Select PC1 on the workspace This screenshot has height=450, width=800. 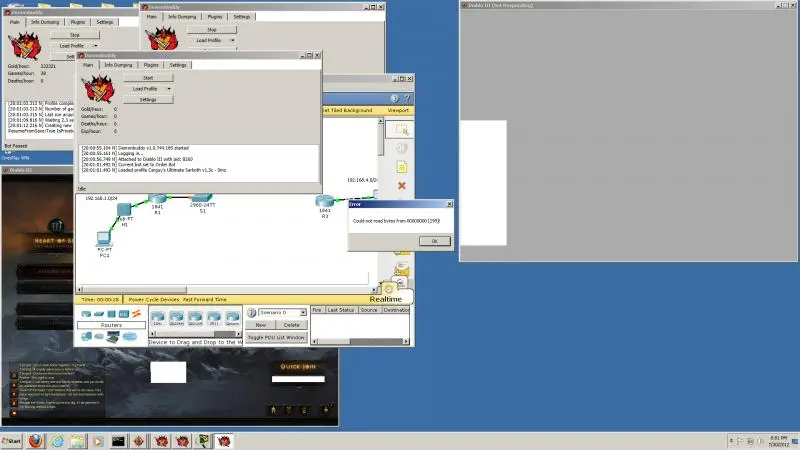(104, 239)
